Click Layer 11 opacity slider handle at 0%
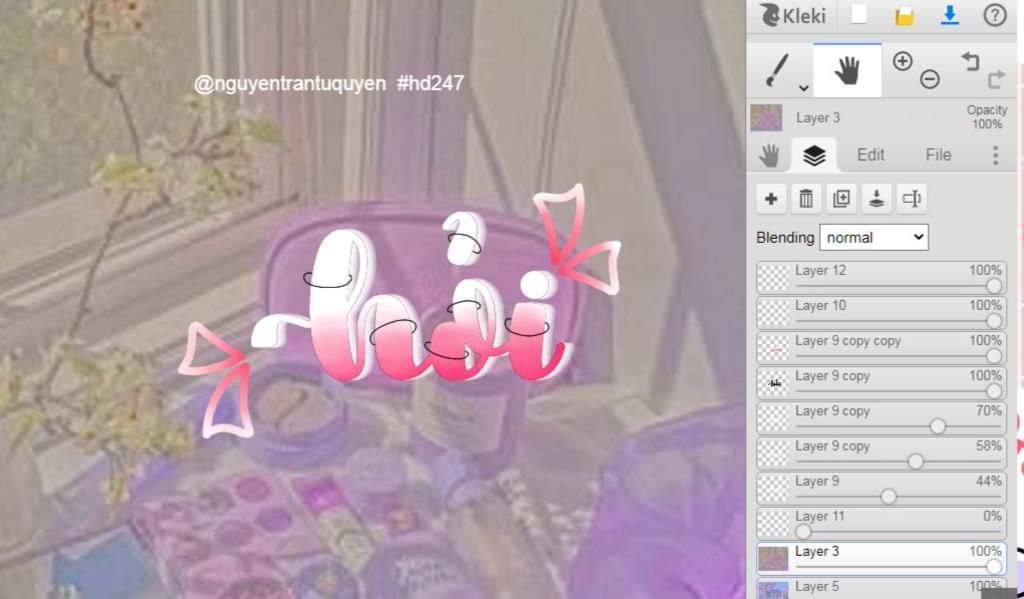The width and height of the screenshot is (1024, 599). [x=803, y=532]
